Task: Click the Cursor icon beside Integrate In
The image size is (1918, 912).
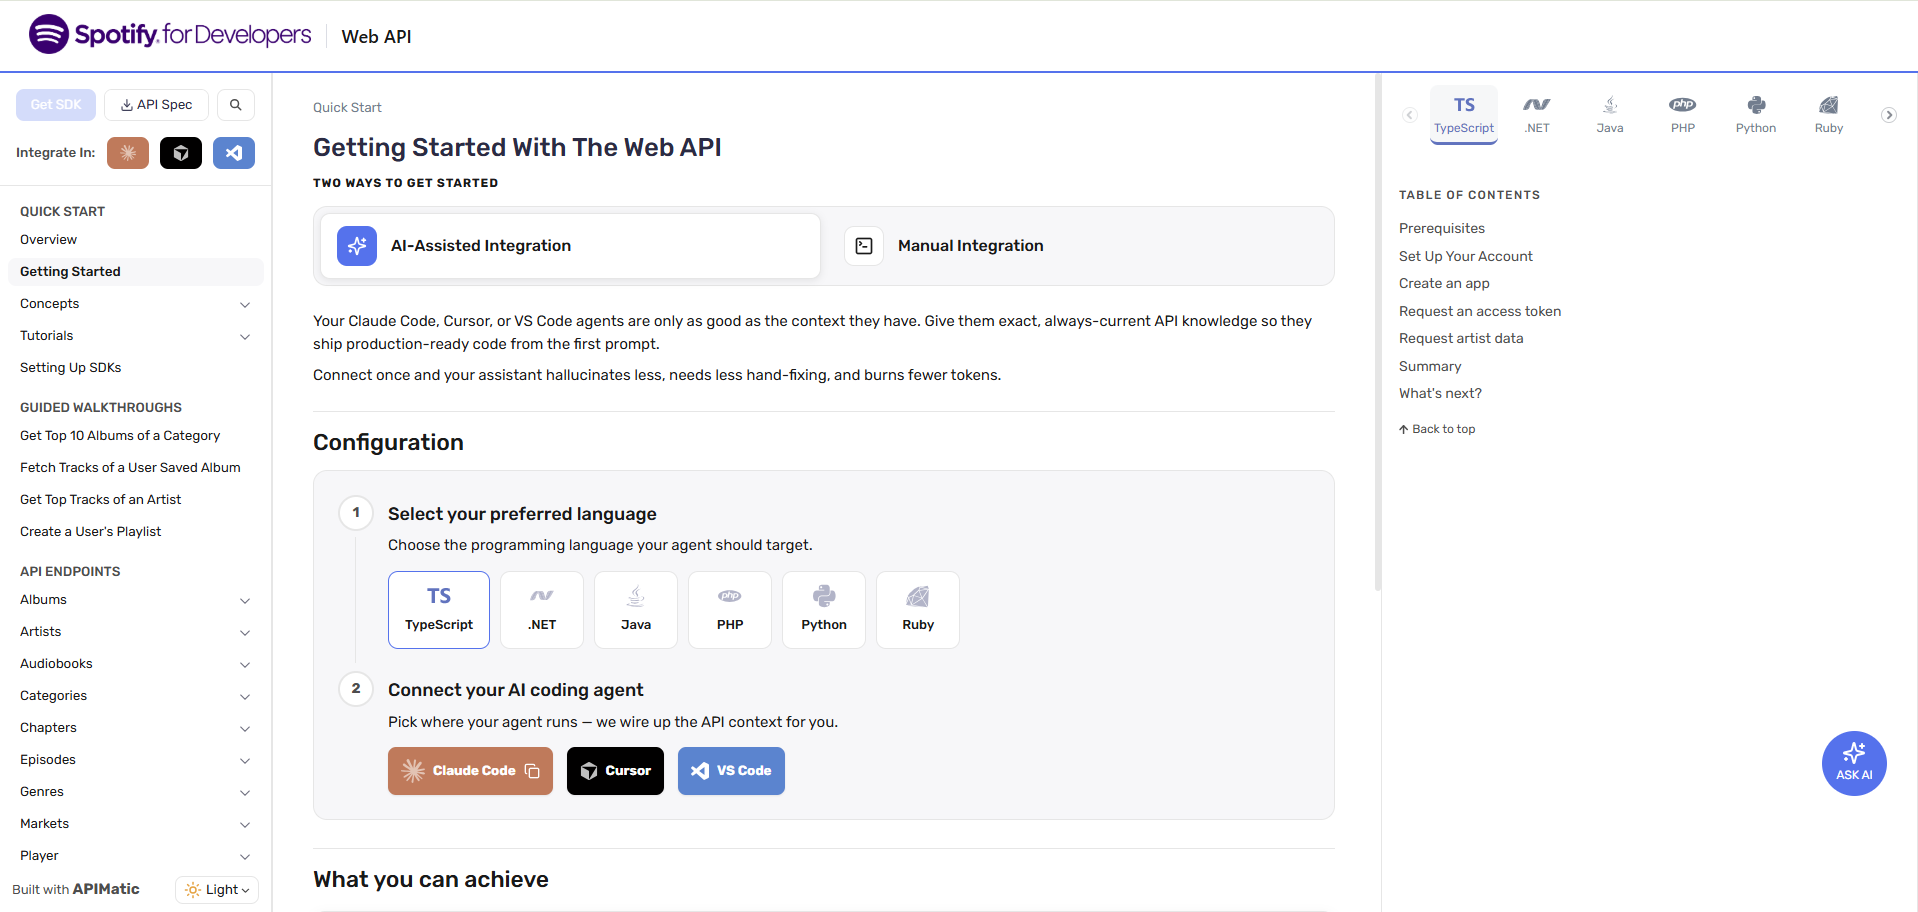Action: tap(181, 153)
